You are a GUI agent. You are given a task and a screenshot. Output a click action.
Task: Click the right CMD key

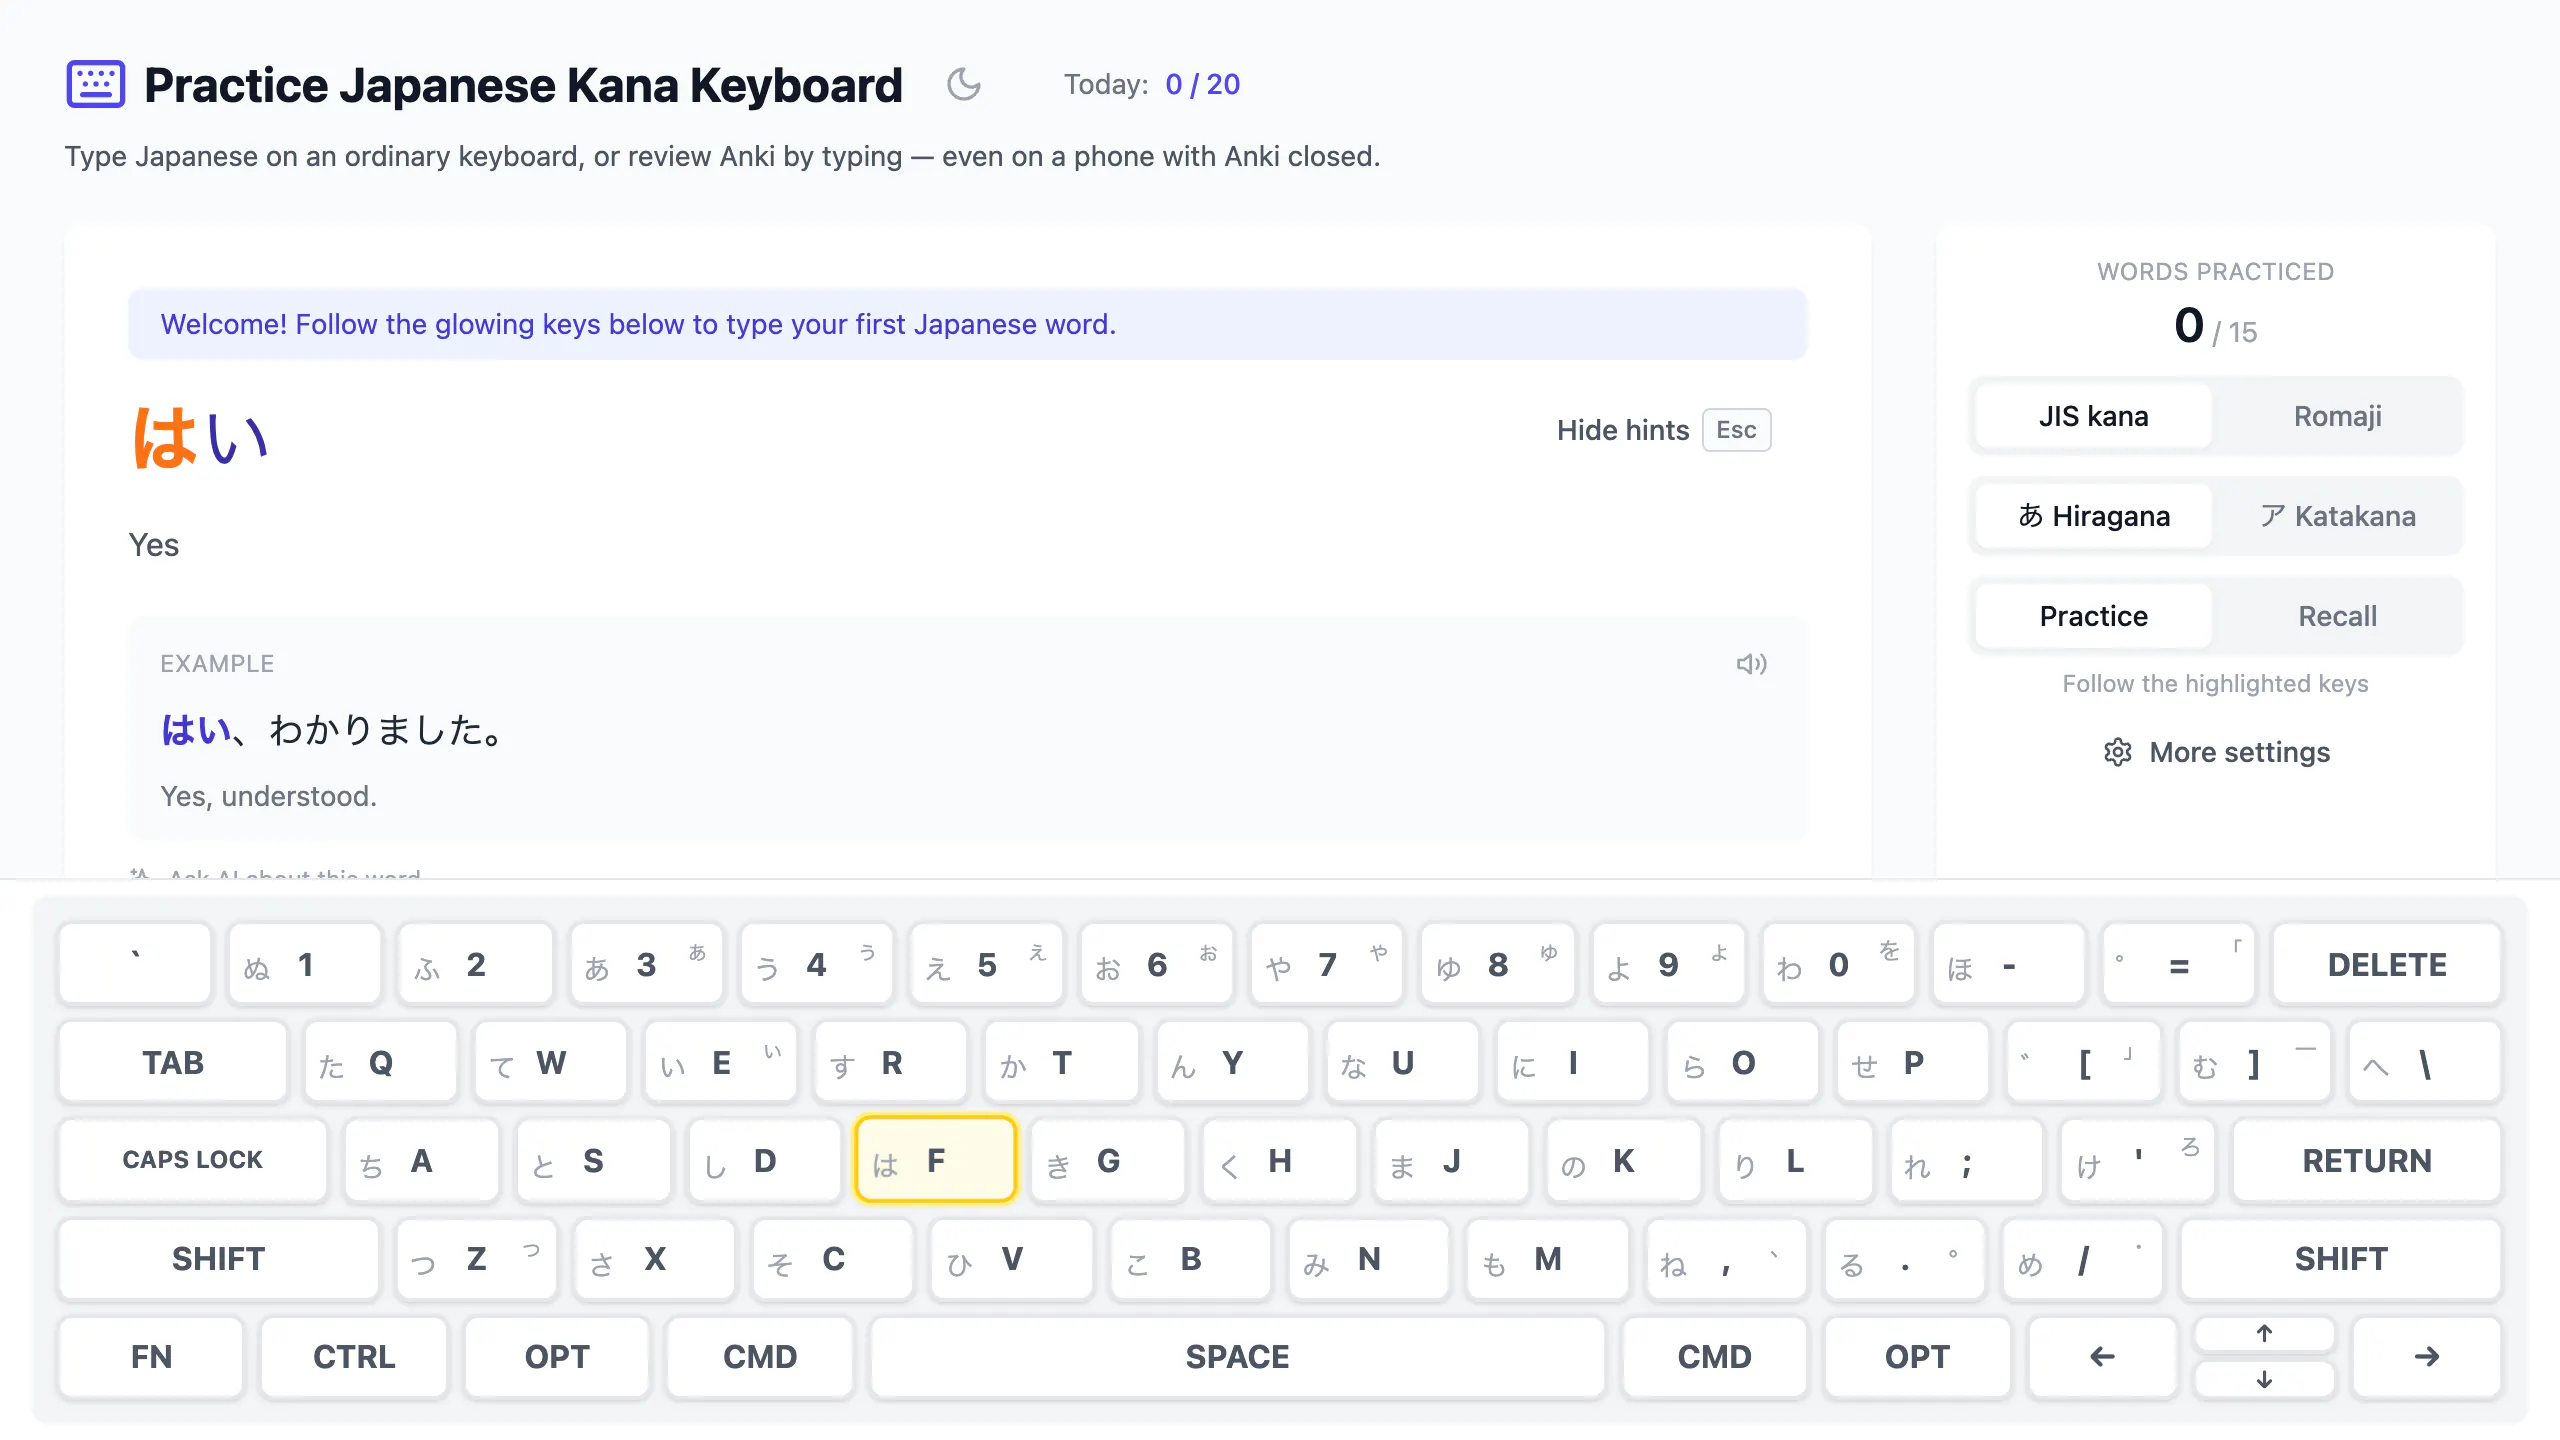click(1714, 1357)
